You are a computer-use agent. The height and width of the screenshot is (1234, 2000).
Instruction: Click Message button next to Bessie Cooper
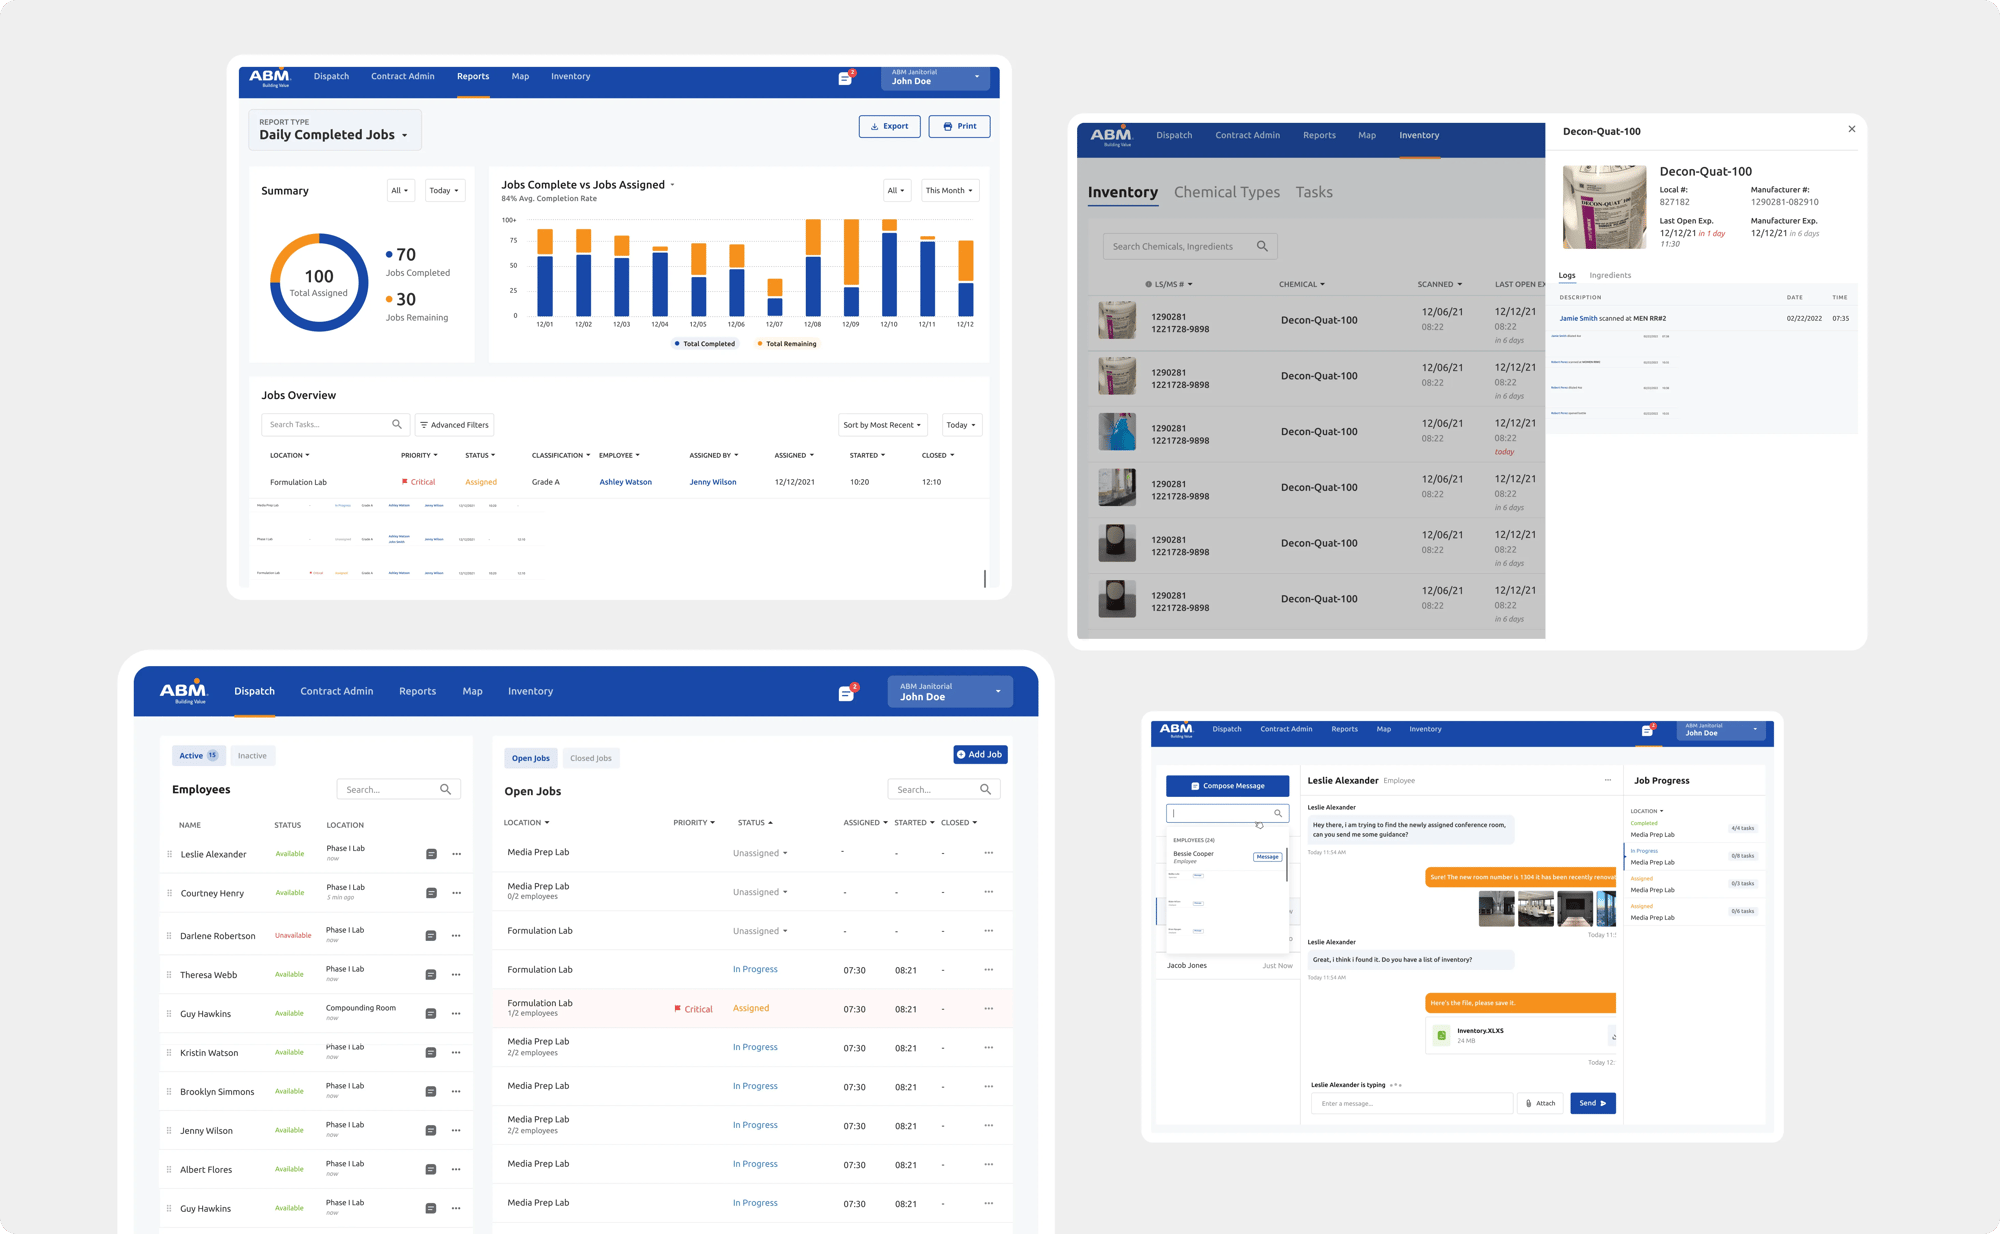click(x=1267, y=857)
